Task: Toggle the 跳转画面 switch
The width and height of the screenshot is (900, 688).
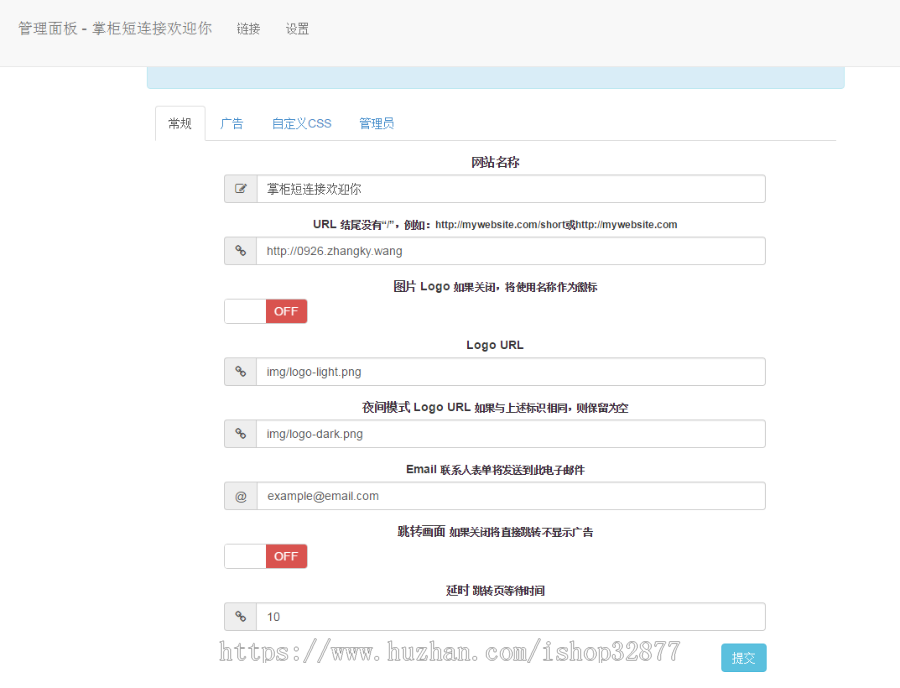Action: point(266,556)
